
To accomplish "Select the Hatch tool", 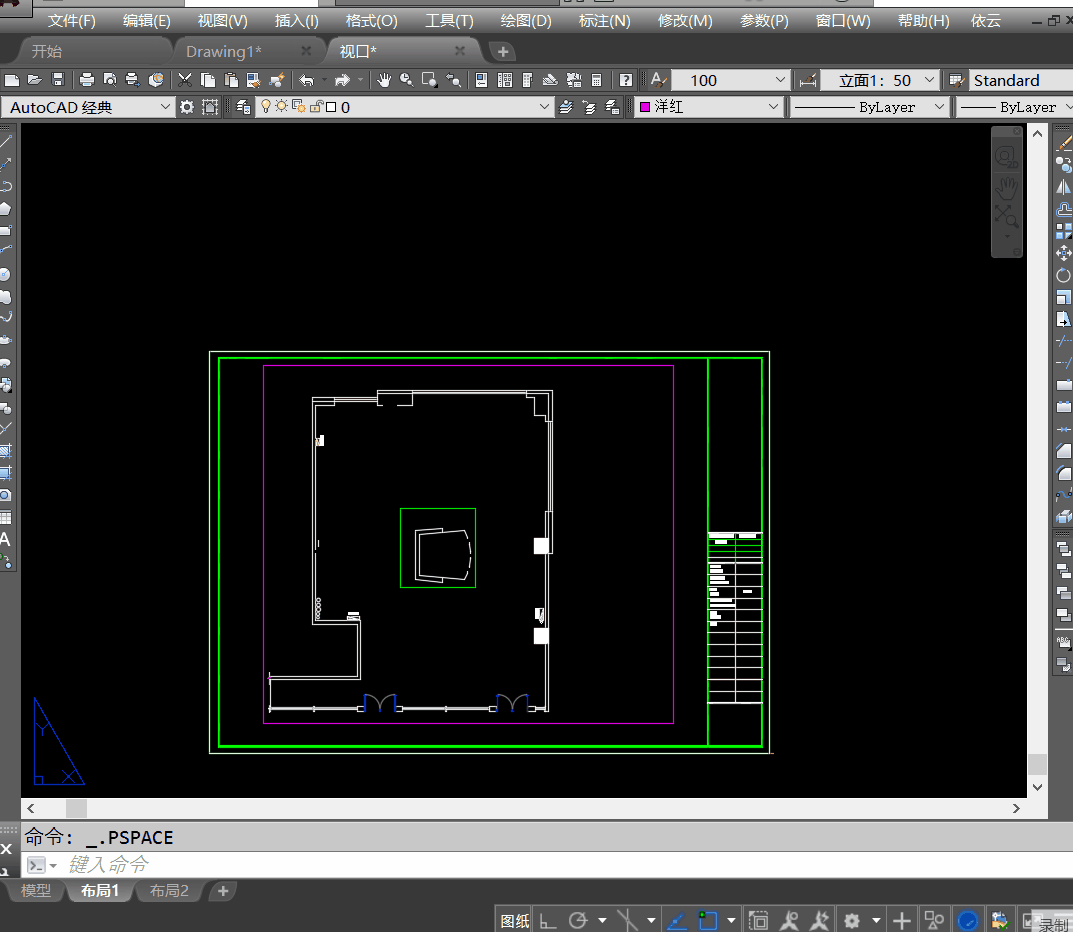I will (5, 451).
